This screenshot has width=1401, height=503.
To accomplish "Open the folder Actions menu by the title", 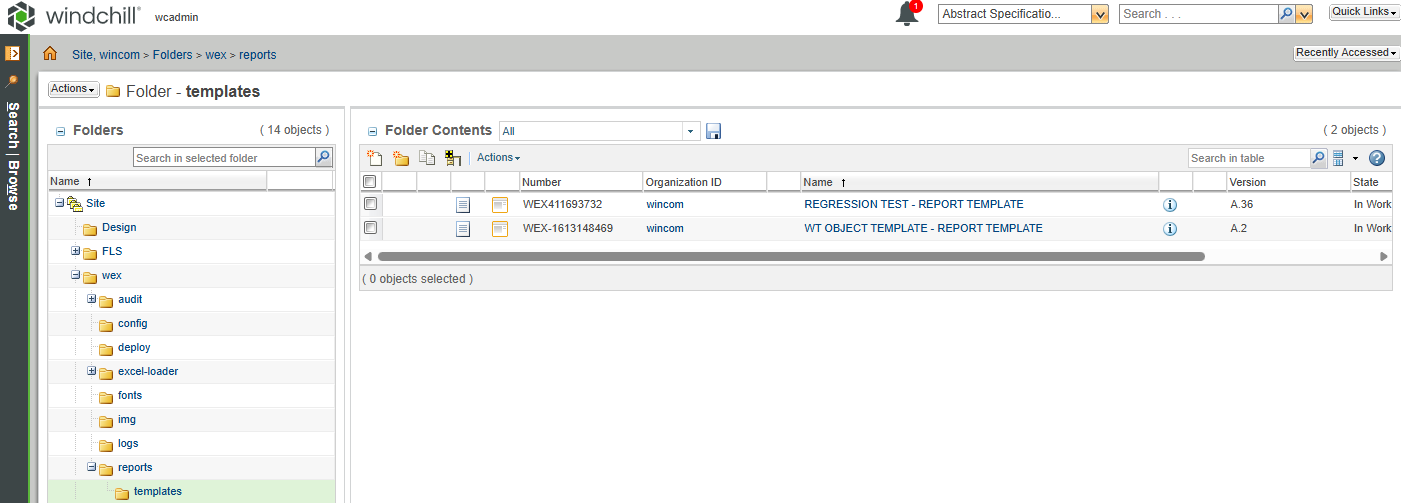I will point(74,89).
